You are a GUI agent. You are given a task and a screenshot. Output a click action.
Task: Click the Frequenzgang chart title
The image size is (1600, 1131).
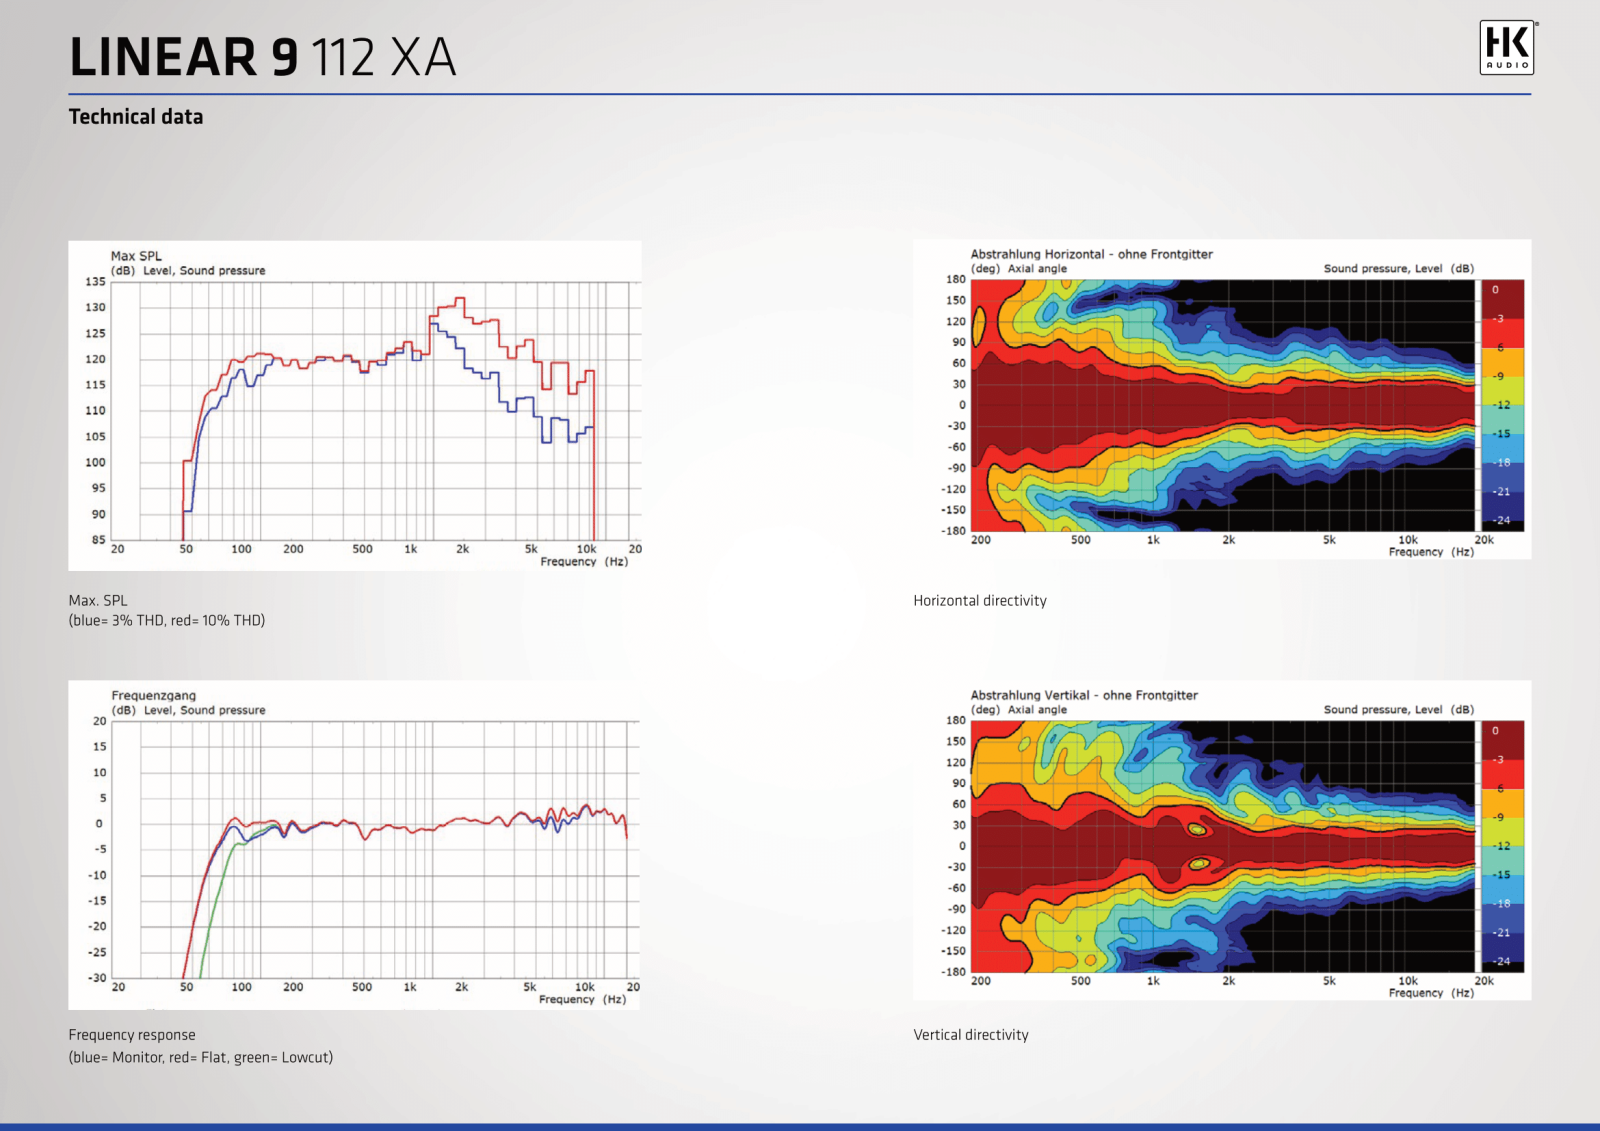pos(154,695)
